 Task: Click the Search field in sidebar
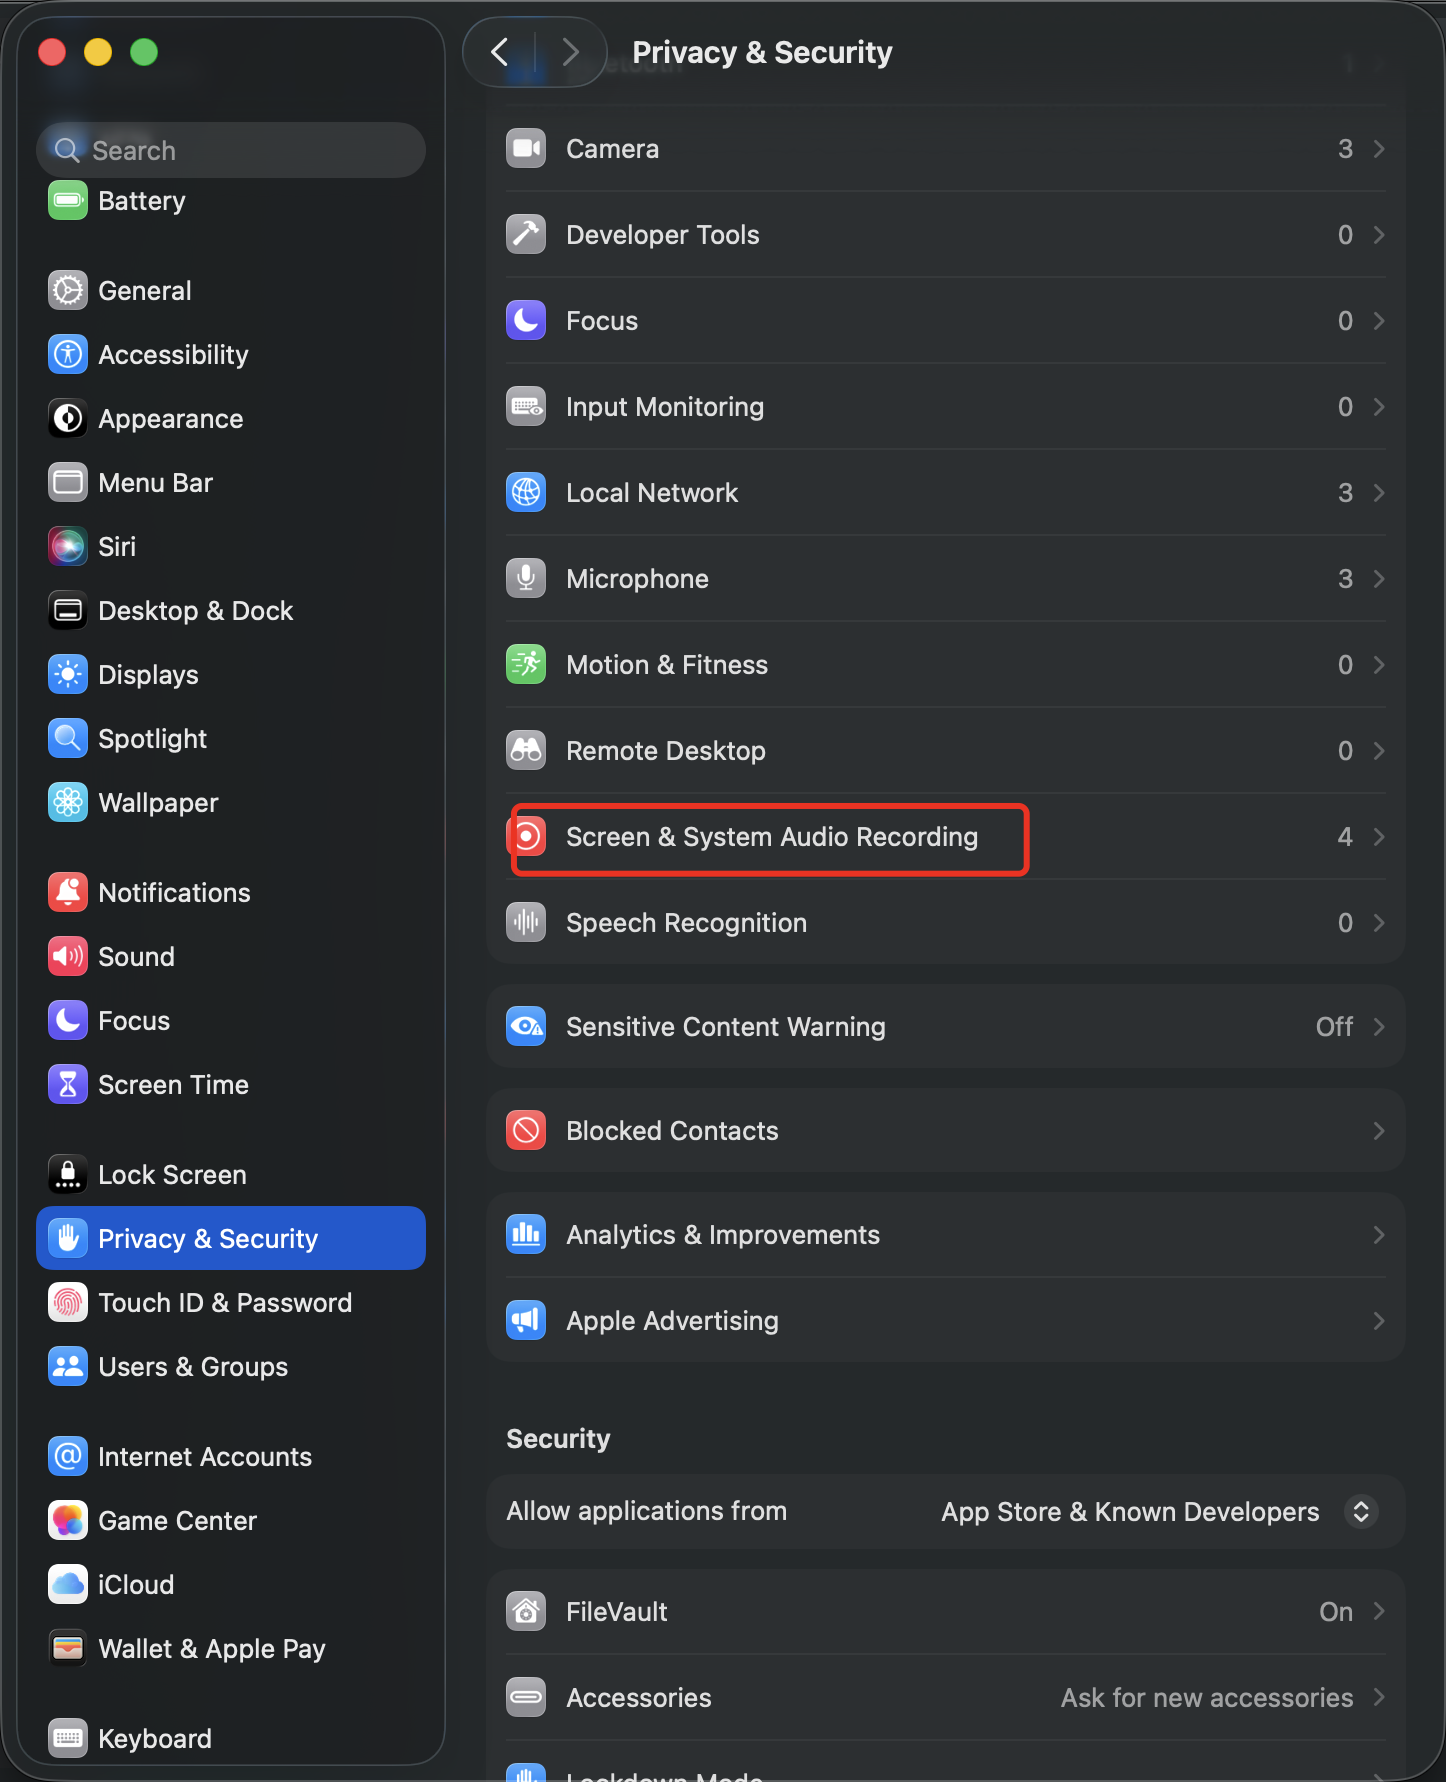coord(232,150)
